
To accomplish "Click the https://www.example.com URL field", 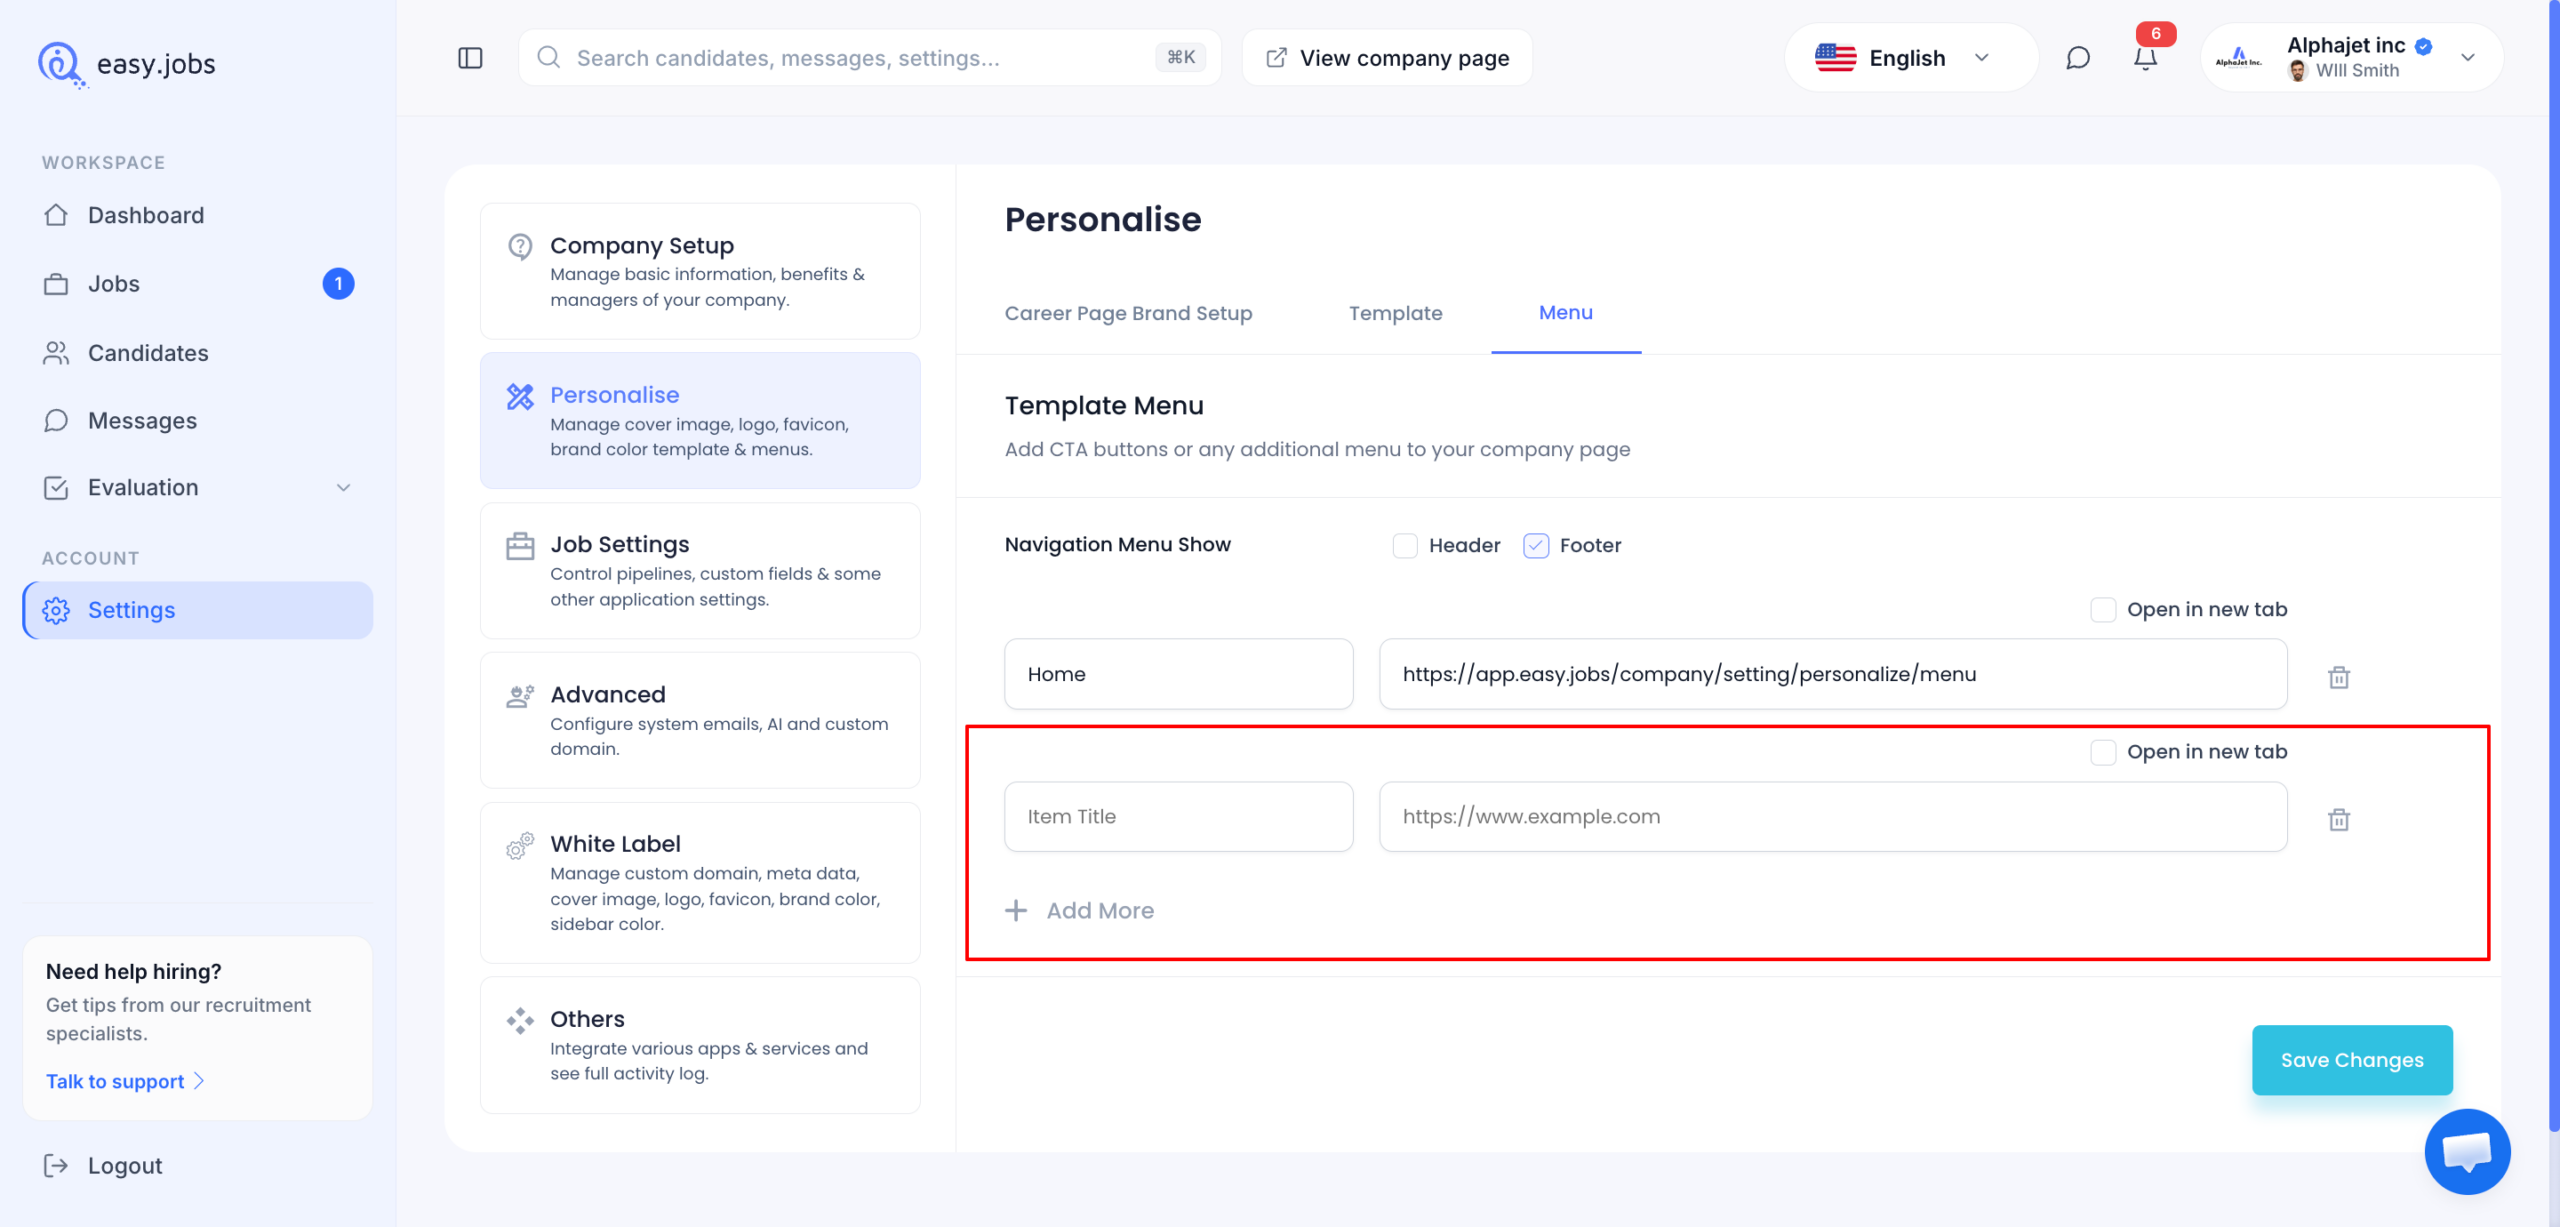I will coord(1833,816).
